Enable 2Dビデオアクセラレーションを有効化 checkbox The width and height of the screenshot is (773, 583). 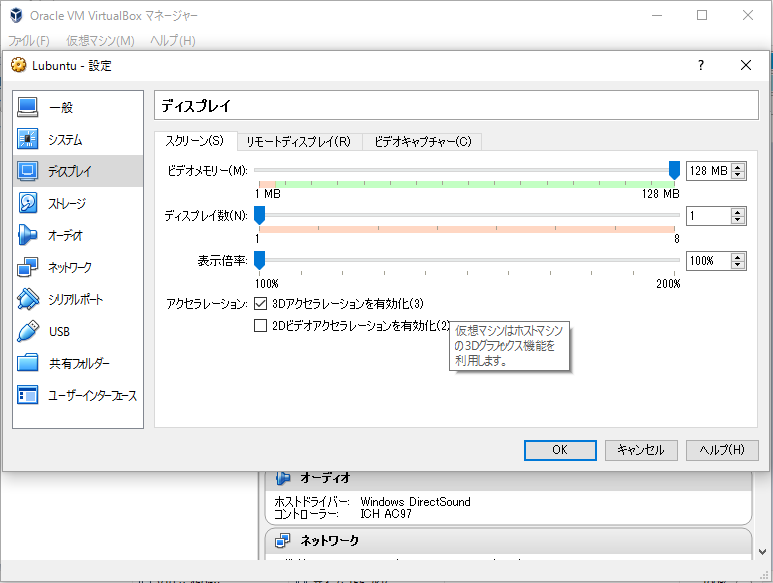click(260, 326)
